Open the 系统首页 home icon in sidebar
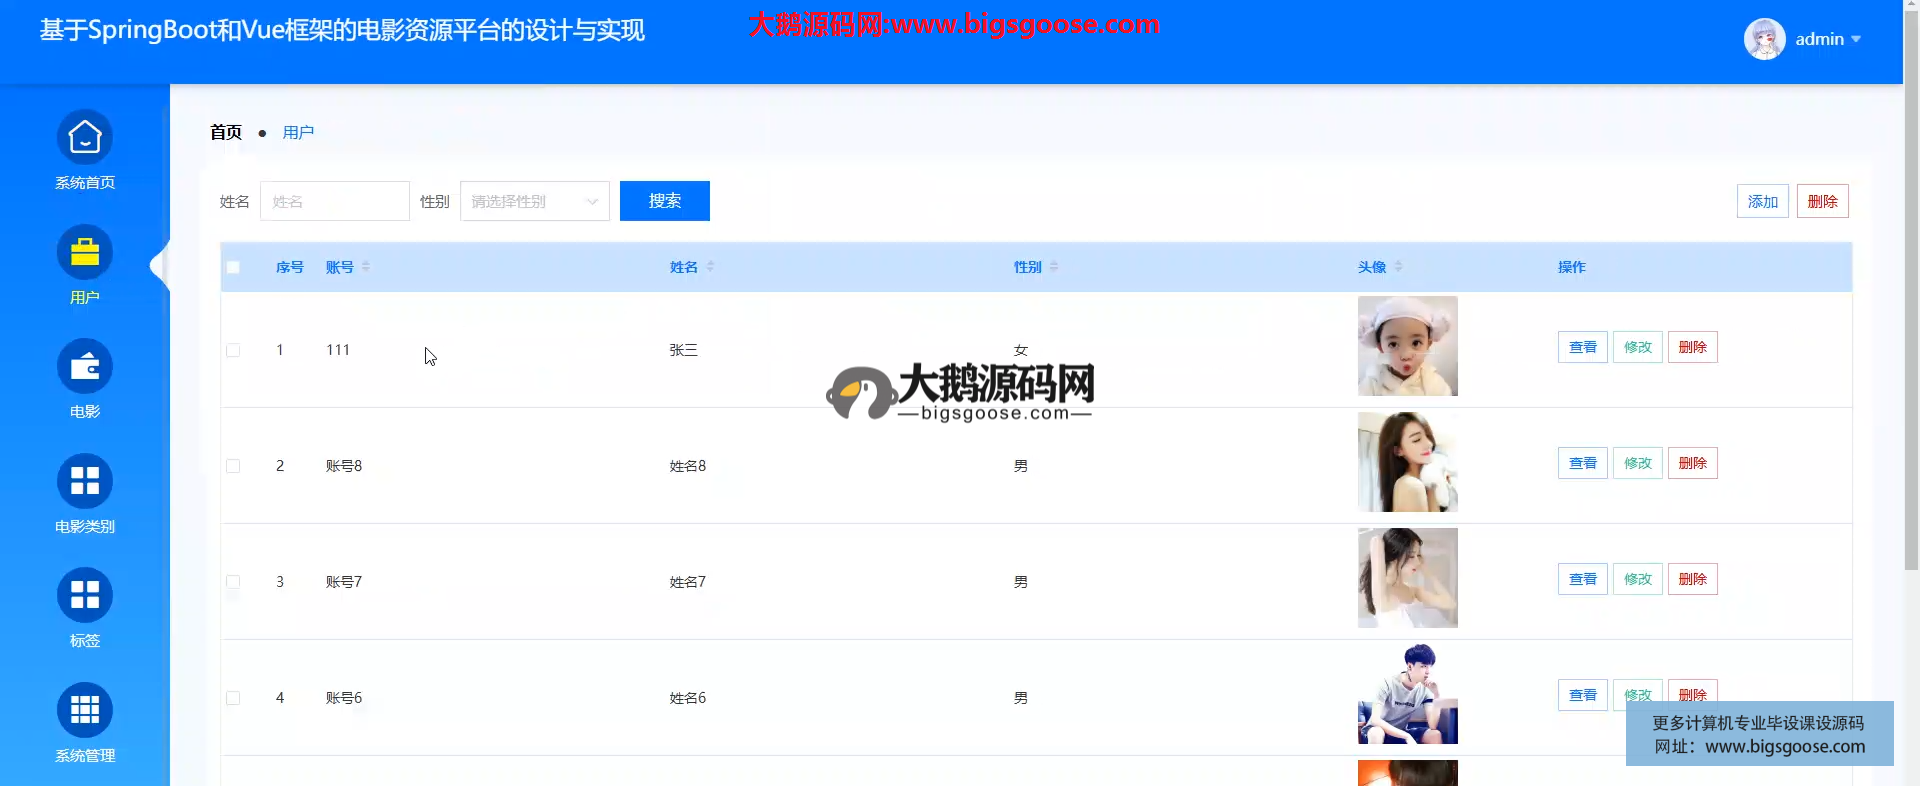The width and height of the screenshot is (1920, 786). tap(85, 138)
